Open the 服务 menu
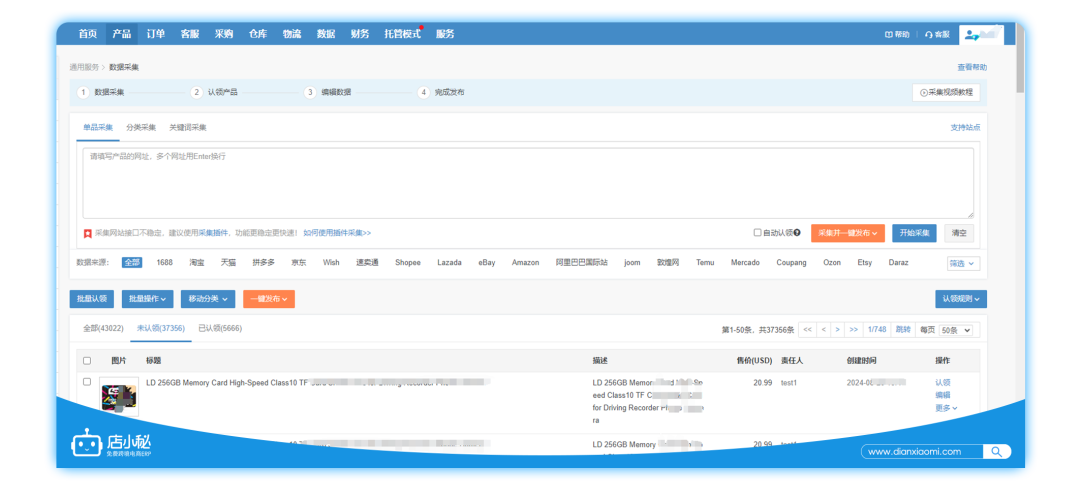 445,34
